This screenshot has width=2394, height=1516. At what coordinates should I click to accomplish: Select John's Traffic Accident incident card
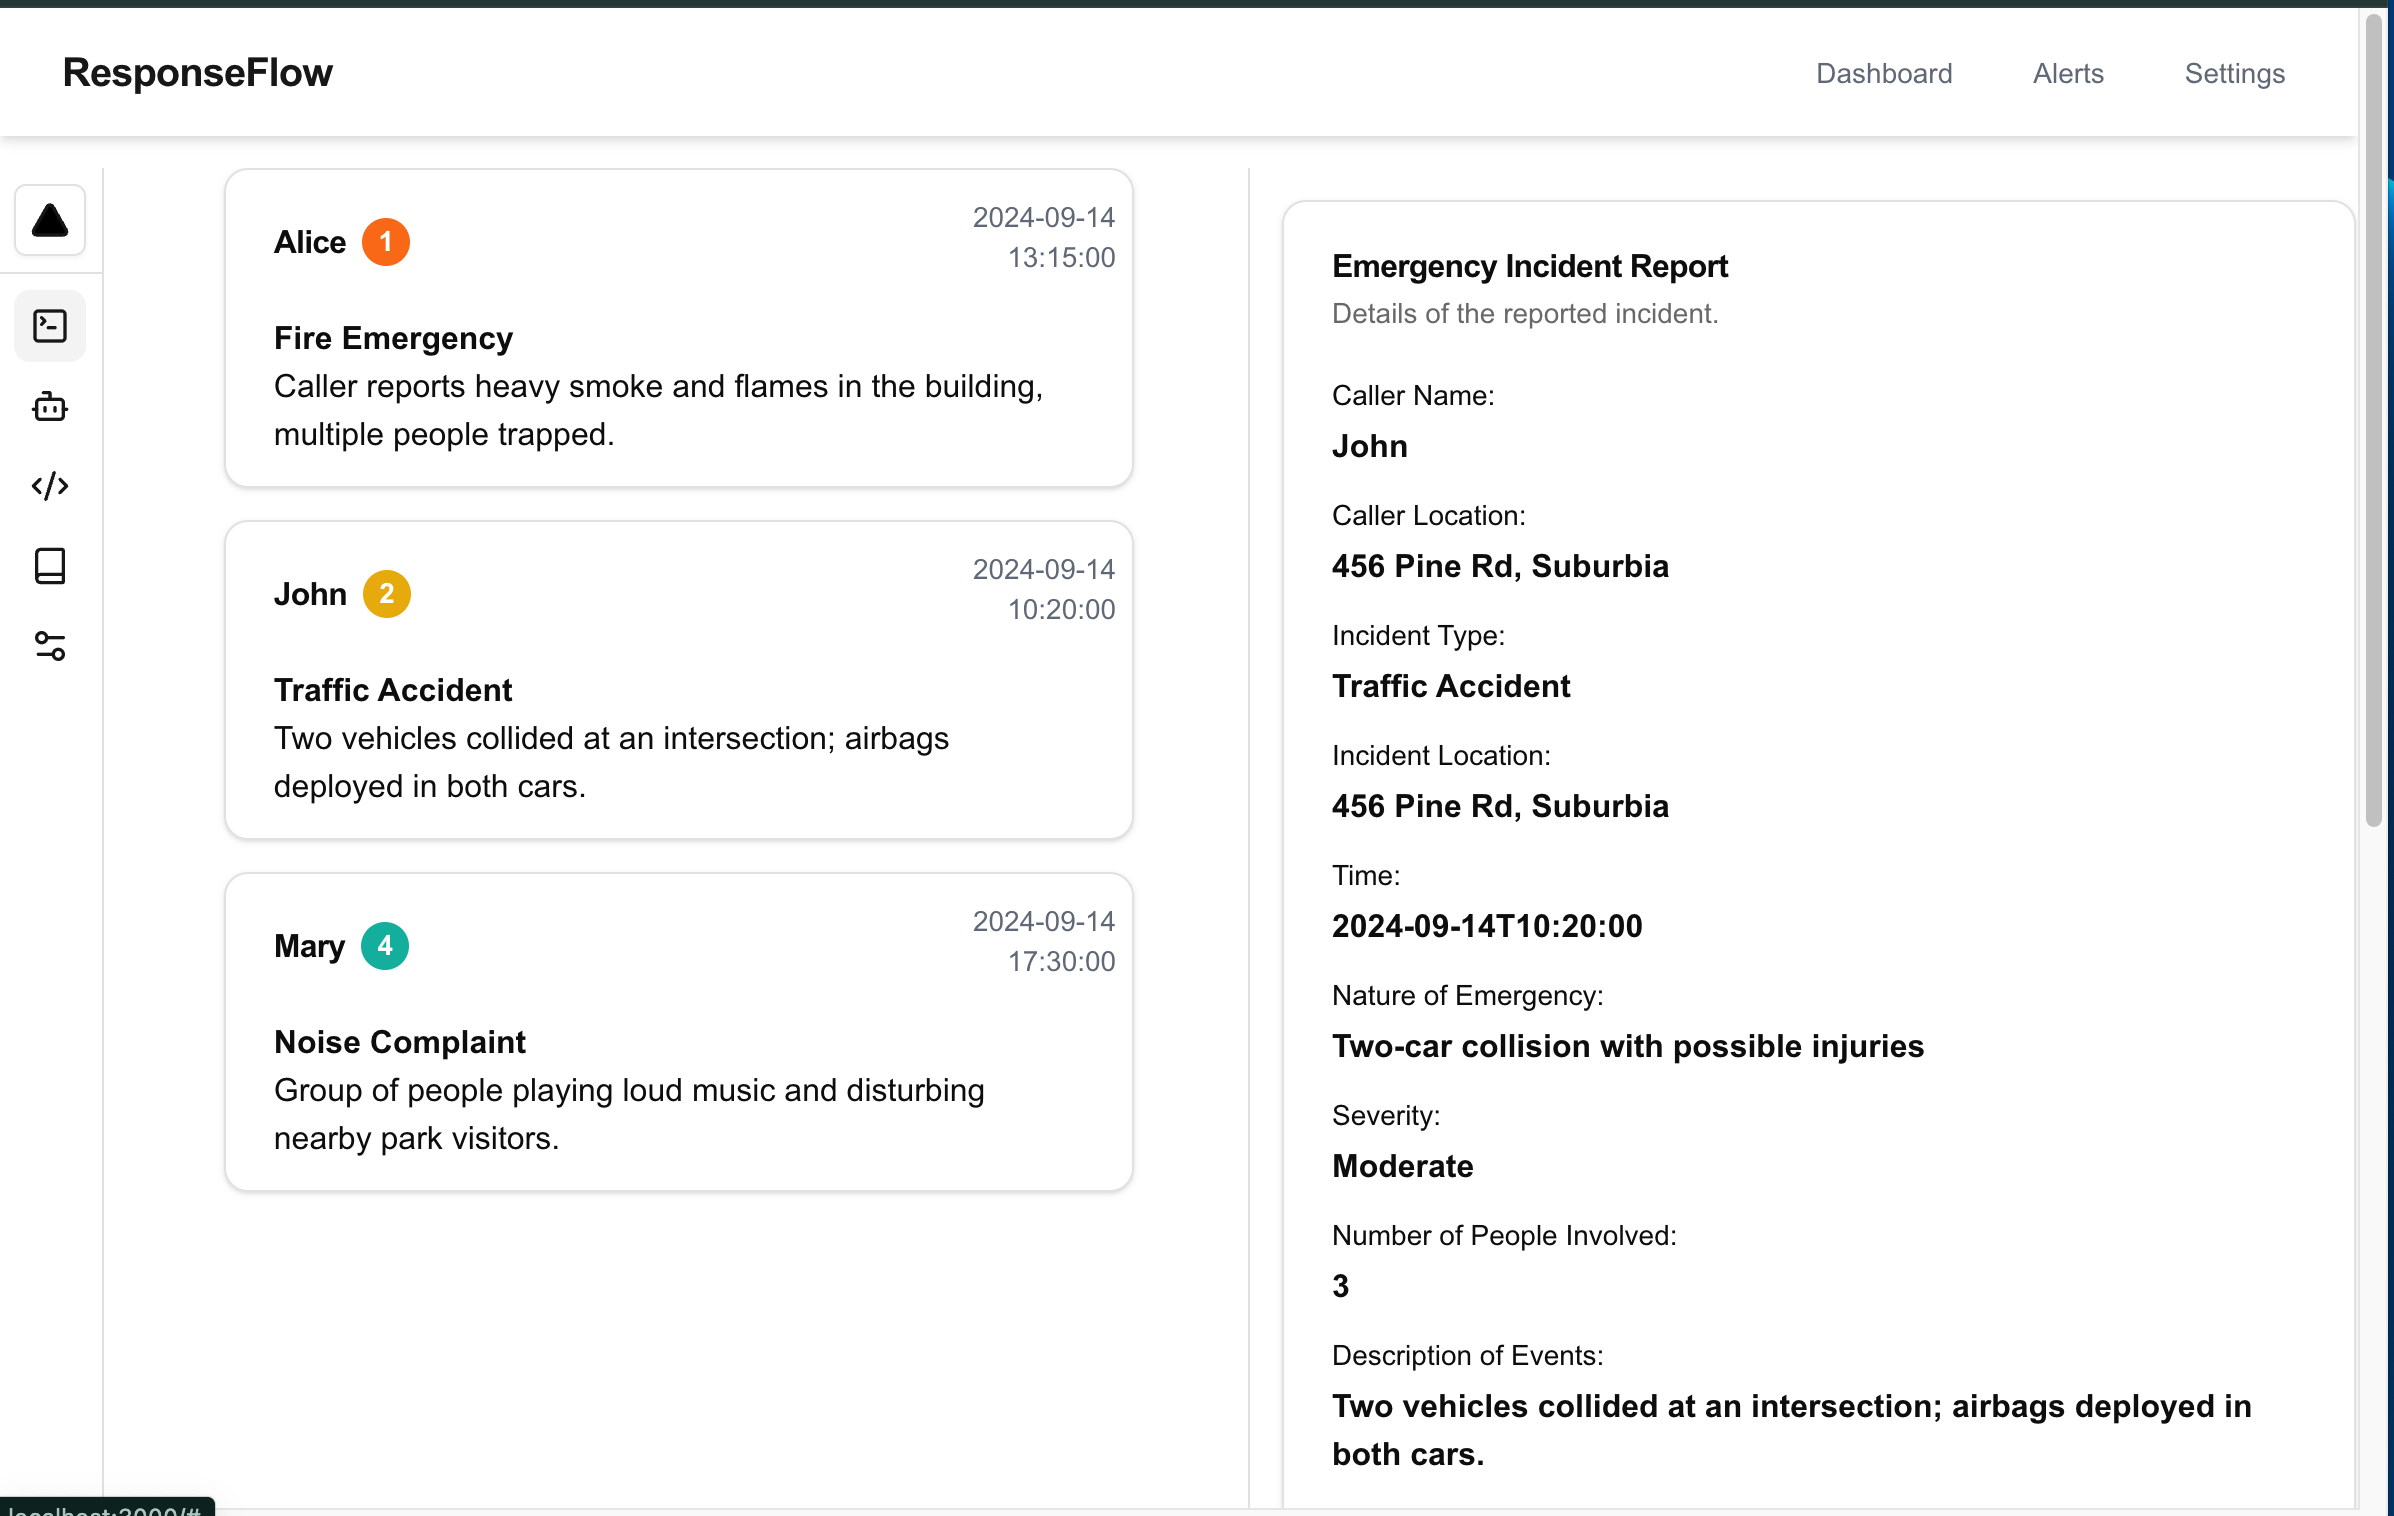click(678, 680)
